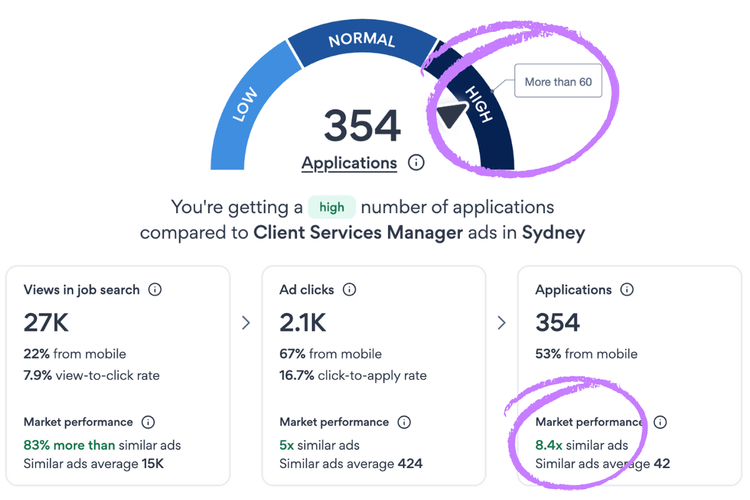Click Market performance info icon in Applications card
Image resolution: width=750 pixels, height=500 pixels.
[x=660, y=422]
